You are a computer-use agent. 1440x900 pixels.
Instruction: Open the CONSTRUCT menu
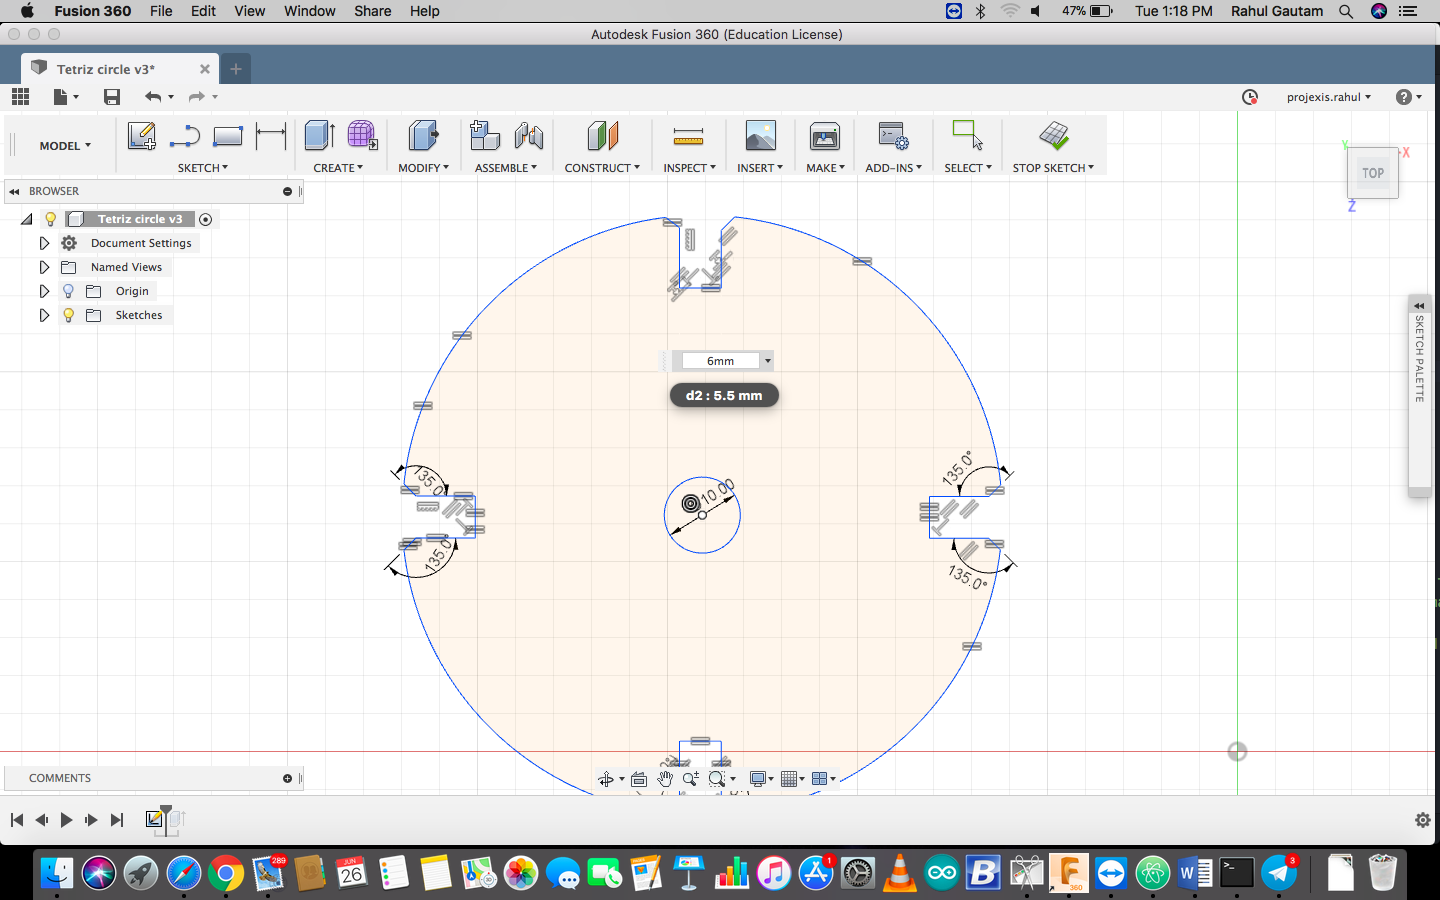[602, 168]
